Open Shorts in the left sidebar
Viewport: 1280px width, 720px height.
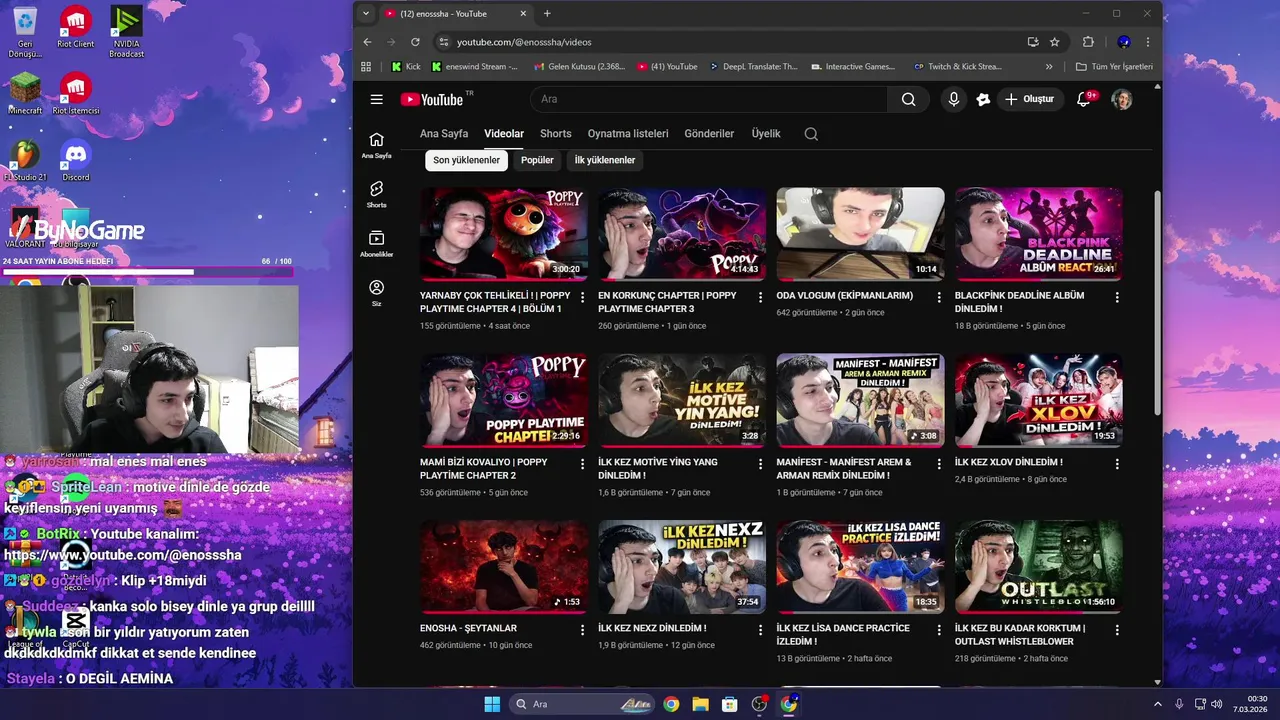click(376, 194)
